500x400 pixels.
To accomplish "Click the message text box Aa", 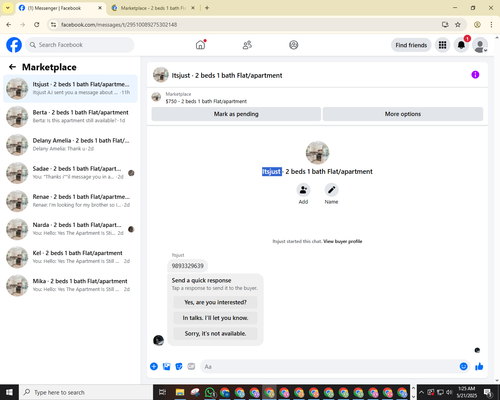I will tap(330, 367).
